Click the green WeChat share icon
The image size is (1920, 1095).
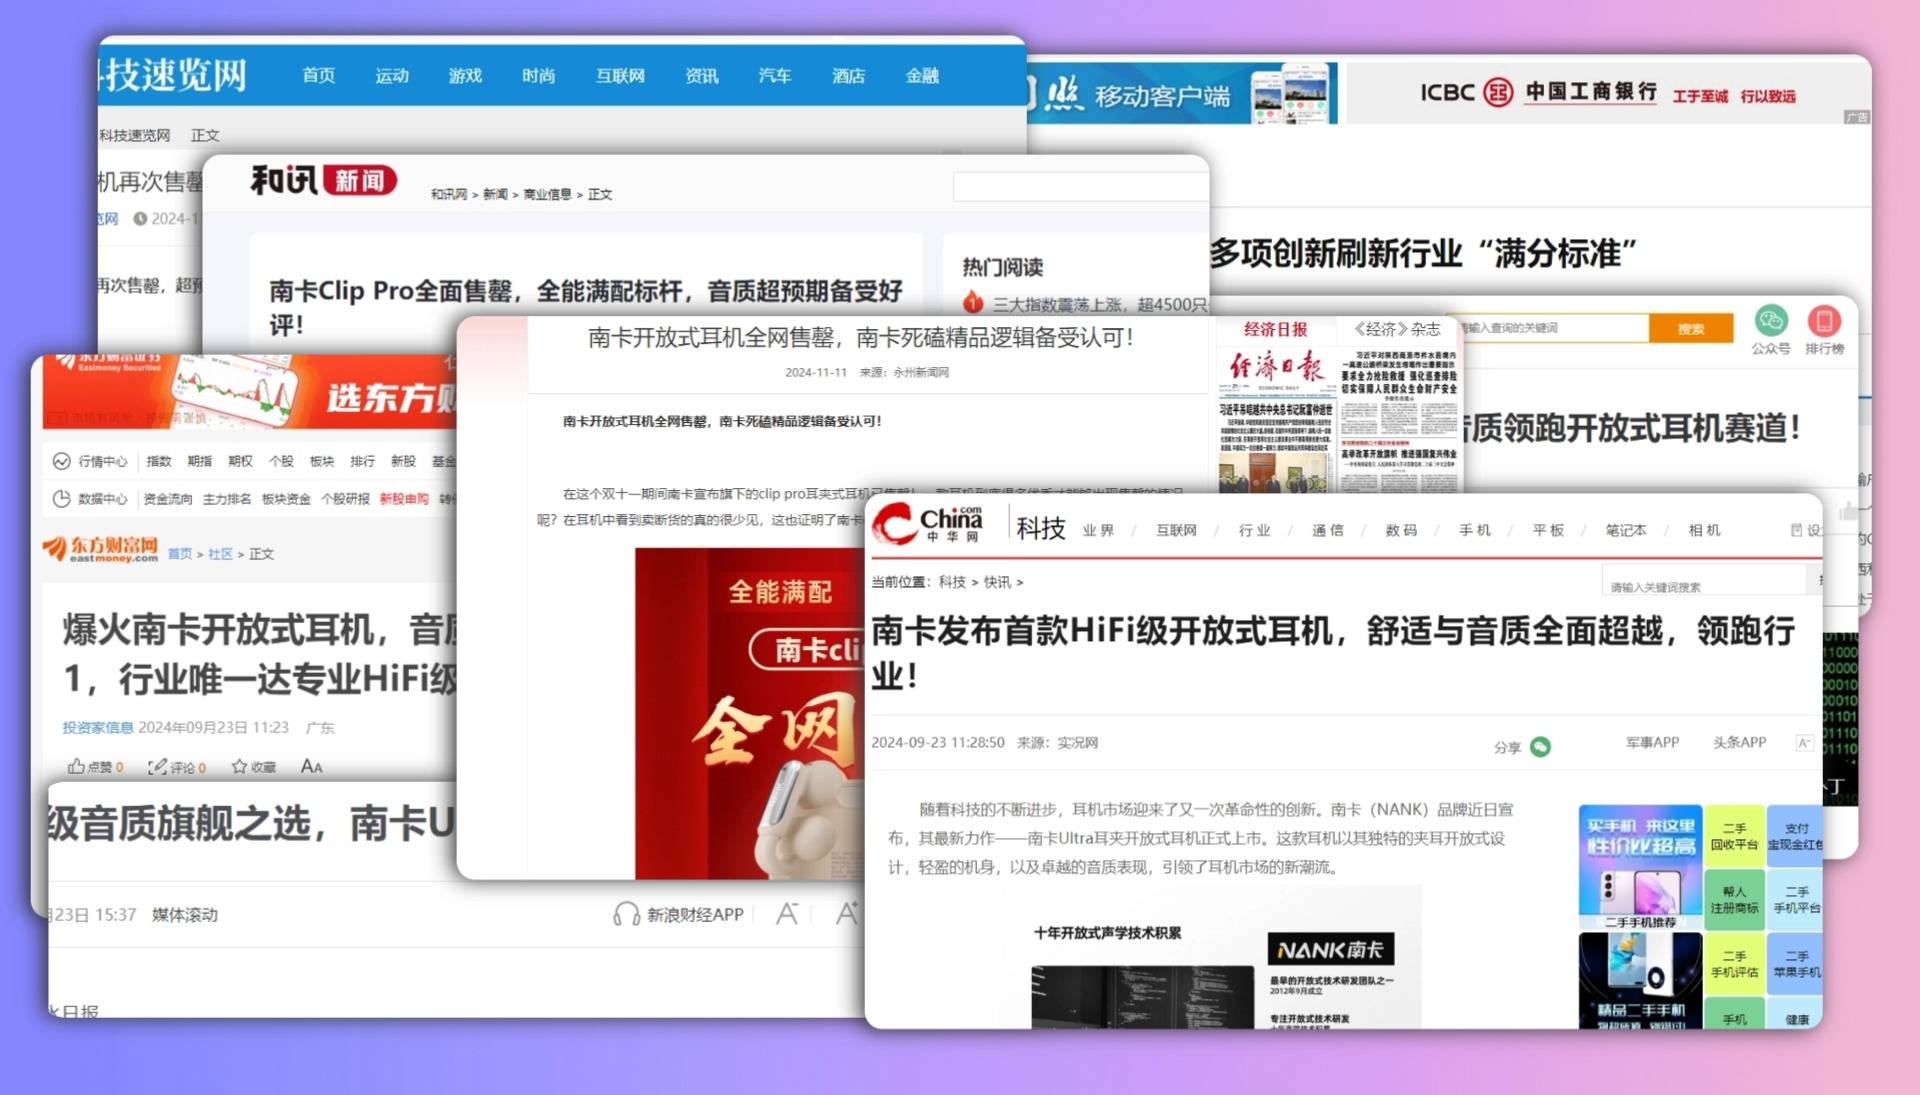[1540, 747]
